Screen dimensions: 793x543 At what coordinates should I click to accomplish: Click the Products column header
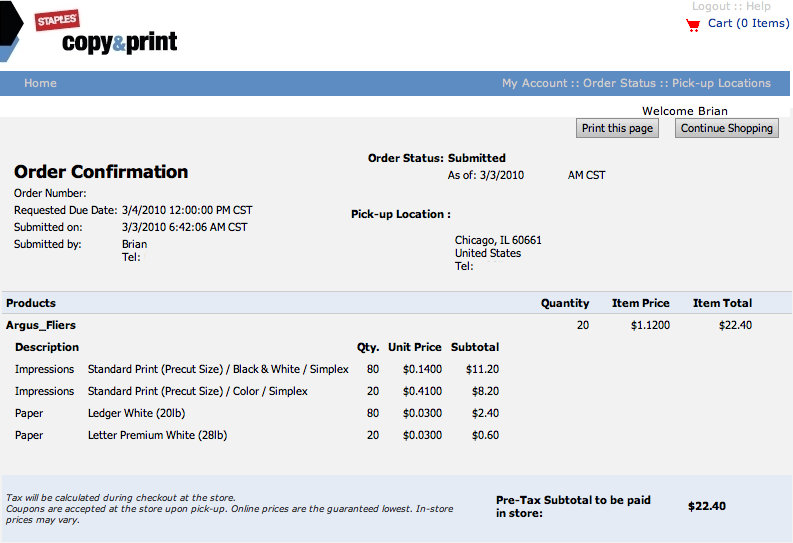coord(31,303)
